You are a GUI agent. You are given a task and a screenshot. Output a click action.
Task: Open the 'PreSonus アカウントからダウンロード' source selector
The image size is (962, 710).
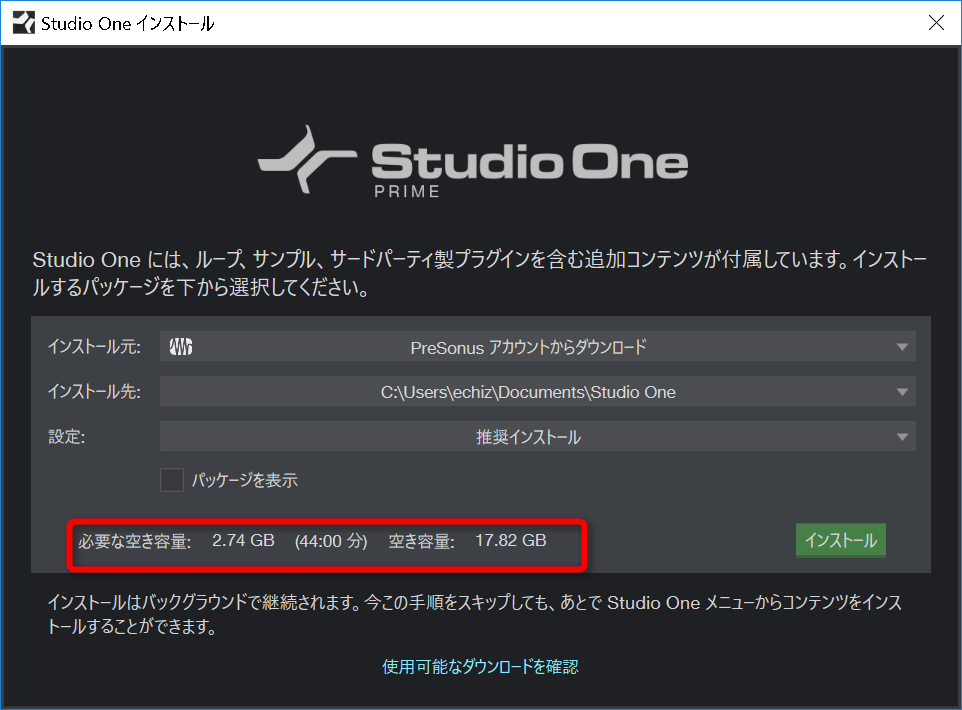coord(537,346)
